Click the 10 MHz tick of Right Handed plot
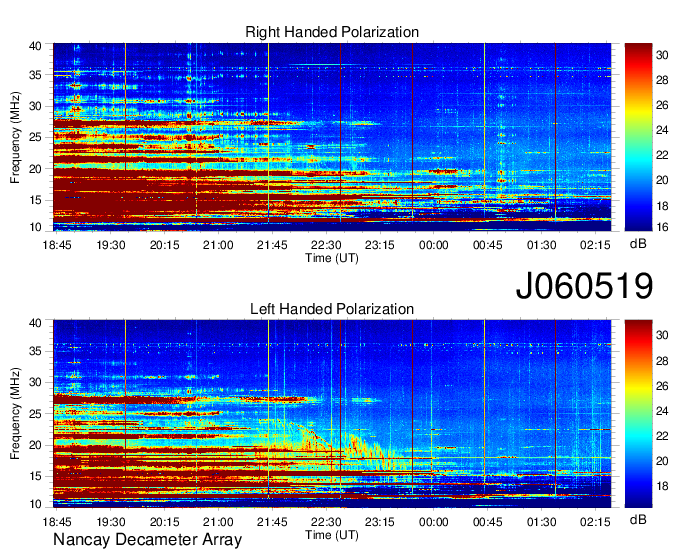The image size is (680, 552). [35, 227]
